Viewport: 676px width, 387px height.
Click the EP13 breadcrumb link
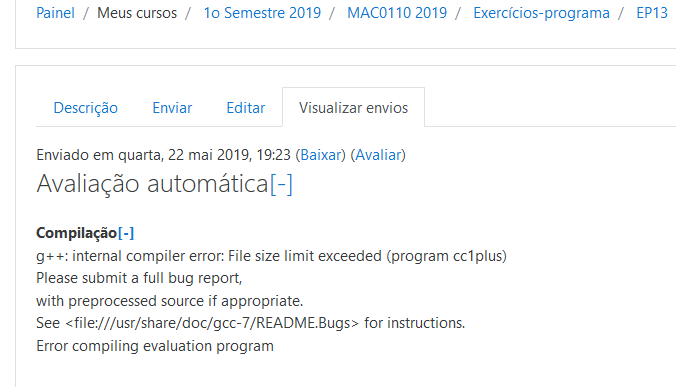(x=652, y=13)
